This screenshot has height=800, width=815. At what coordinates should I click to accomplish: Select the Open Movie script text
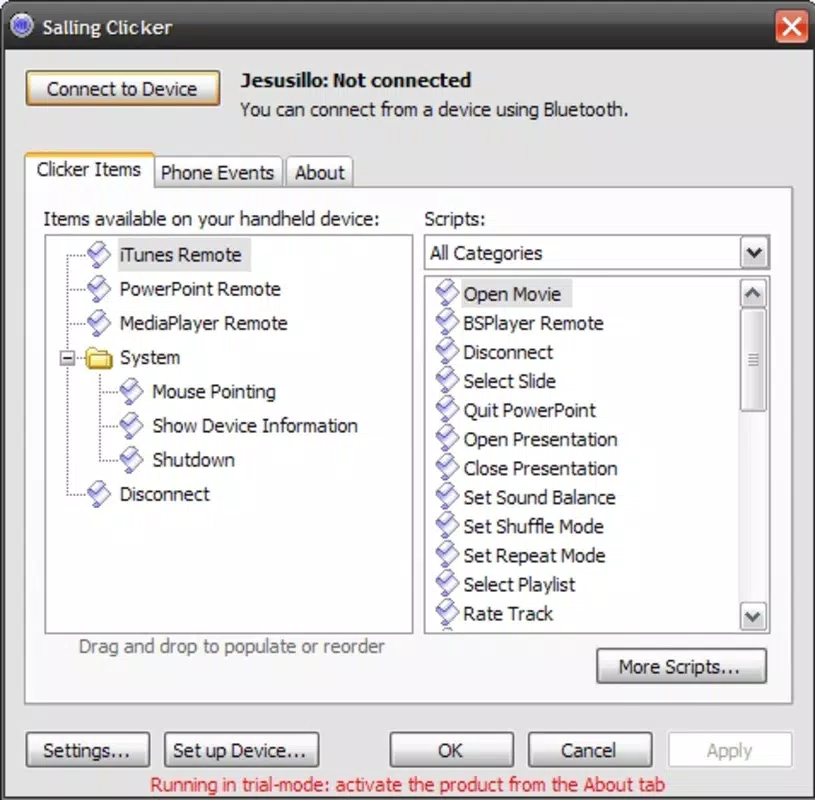click(x=512, y=294)
